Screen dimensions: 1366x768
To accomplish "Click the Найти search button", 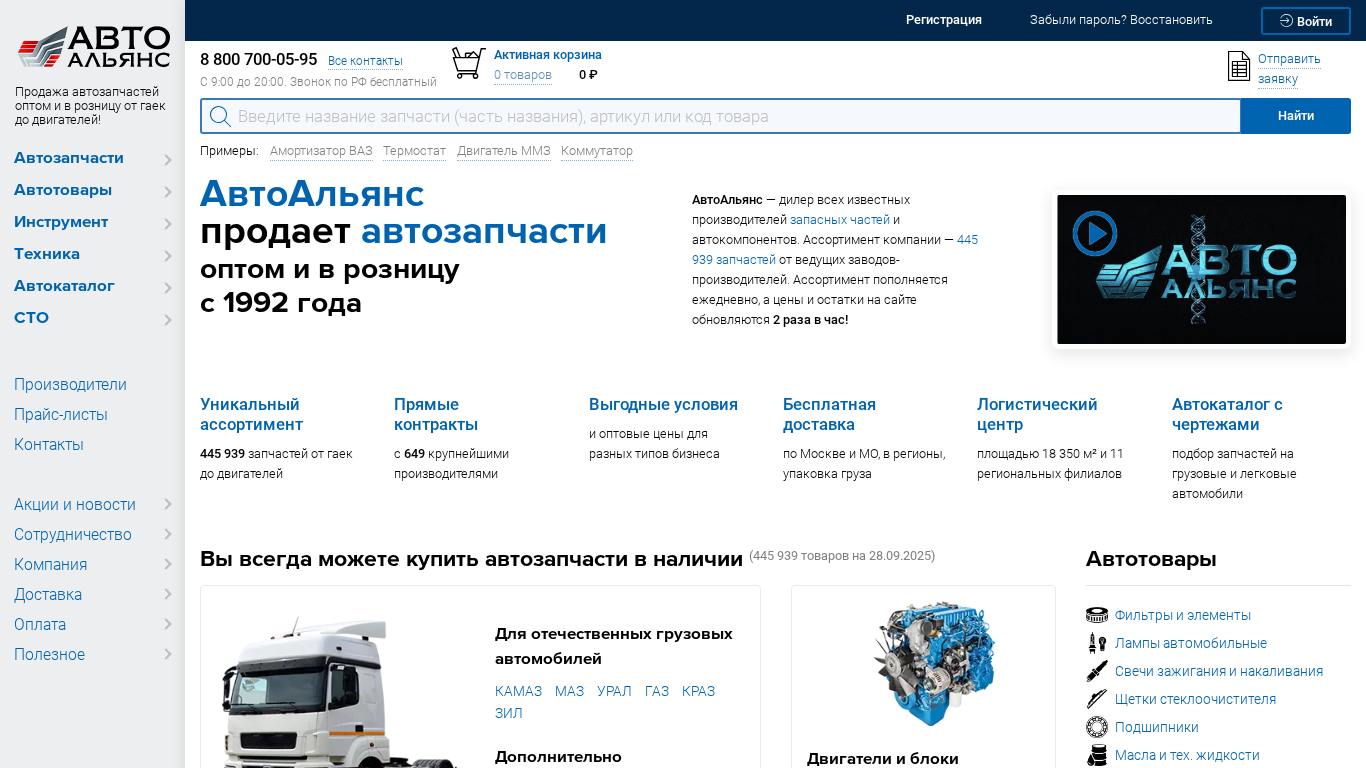I will pos(1296,116).
